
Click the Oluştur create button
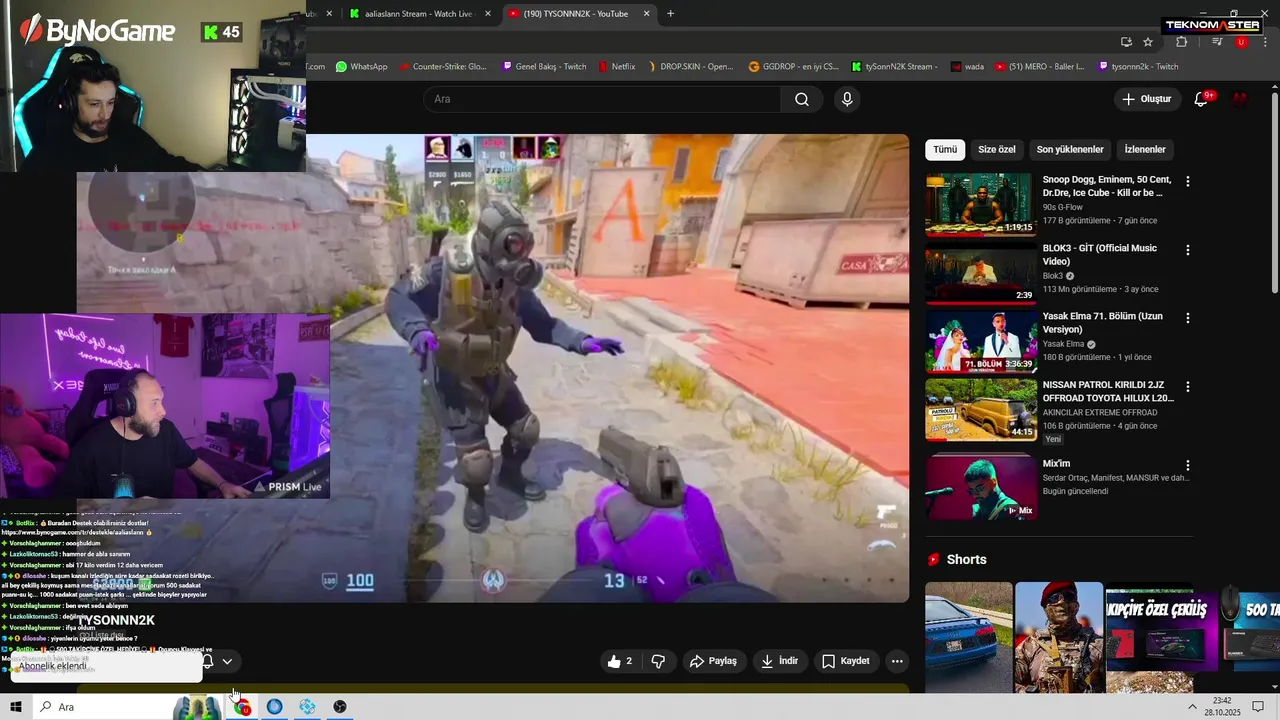click(x=1146, y=99)
